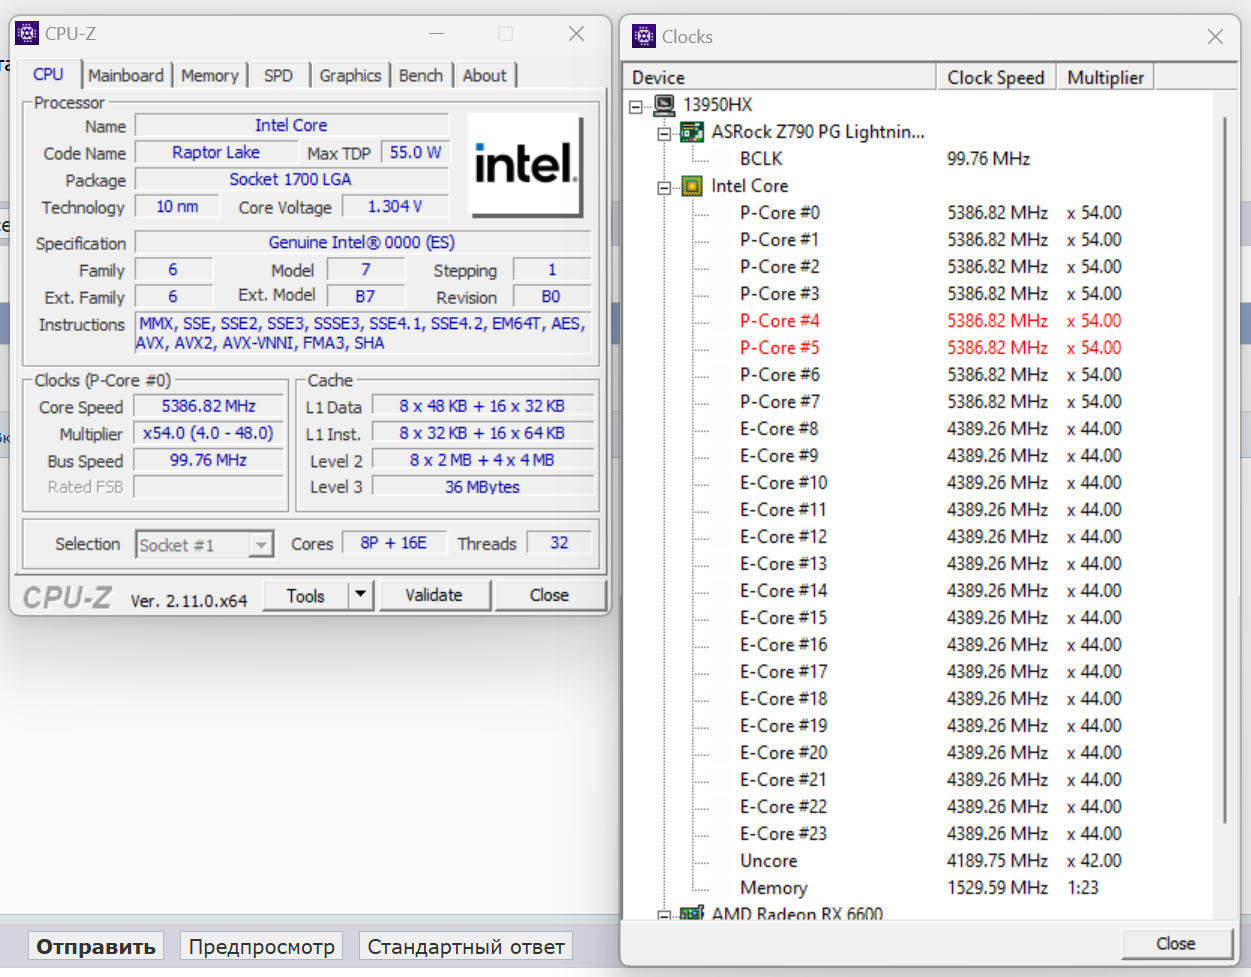Open the Tools dropdown arrow
Viewport: 1251px width, 977px height.
(360, 595)
